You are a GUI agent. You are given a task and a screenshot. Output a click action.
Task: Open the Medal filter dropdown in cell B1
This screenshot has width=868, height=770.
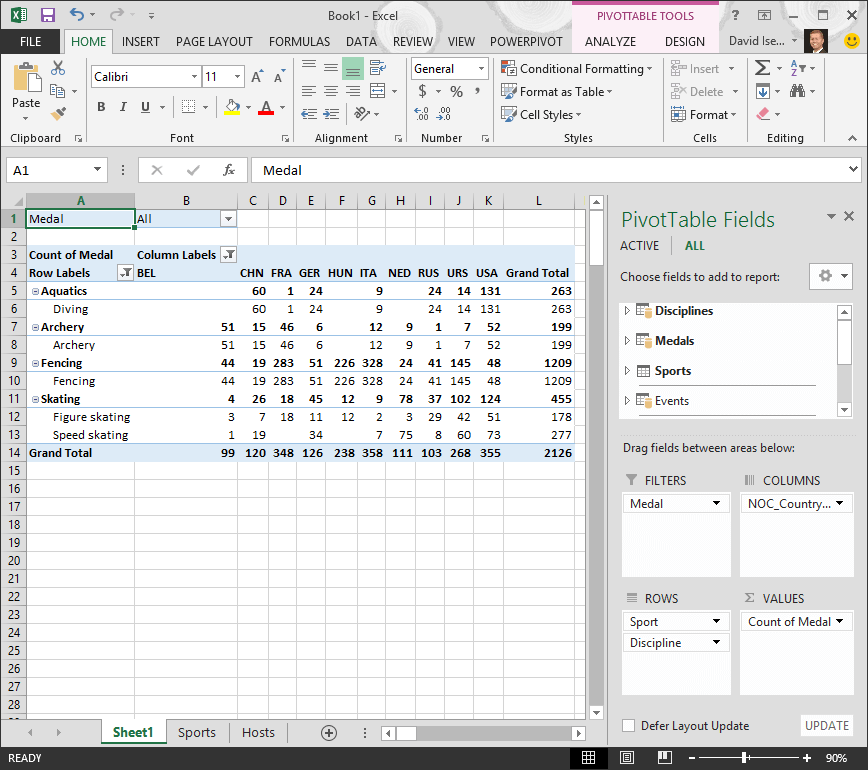(227, 218)
